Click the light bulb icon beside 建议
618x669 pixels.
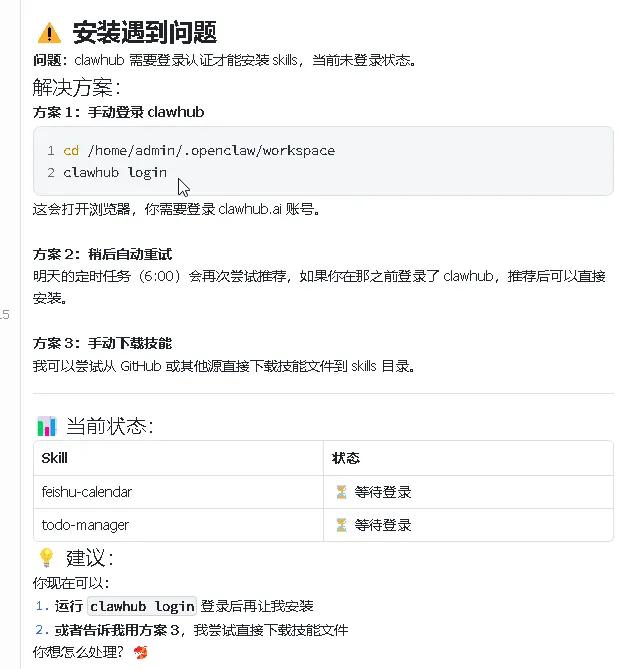(46, 558)
